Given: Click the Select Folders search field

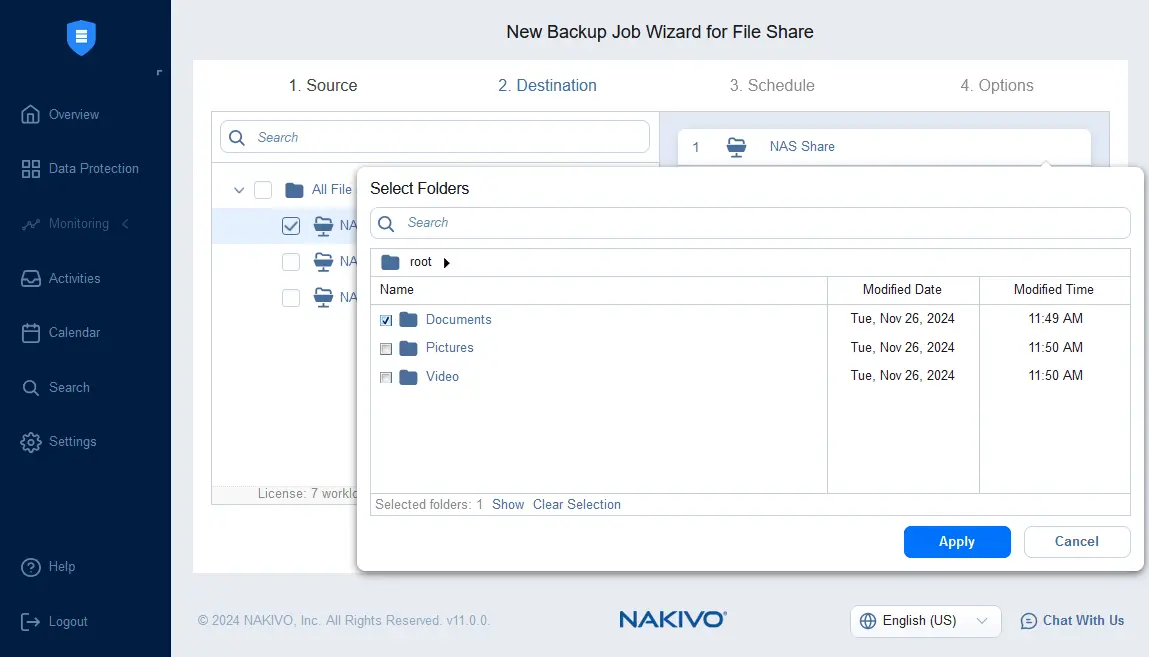Looking at the screenshot, I should pyautogui.click(x=750, y=223).
